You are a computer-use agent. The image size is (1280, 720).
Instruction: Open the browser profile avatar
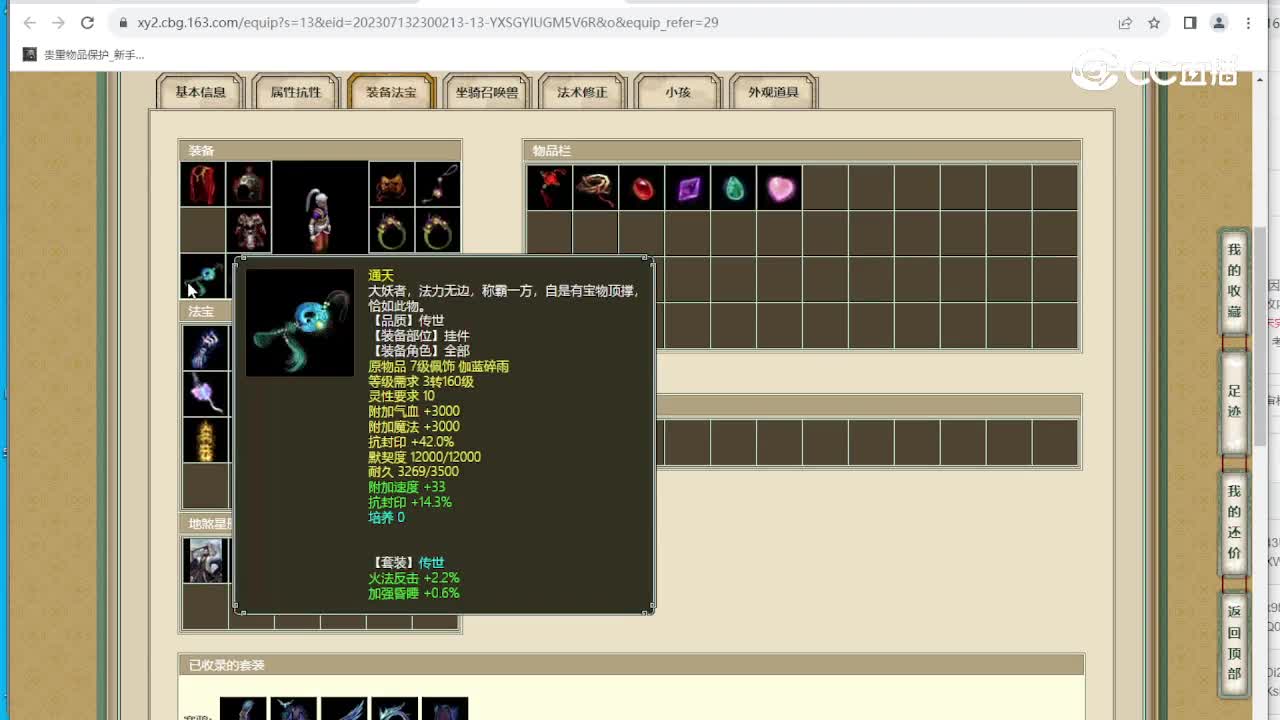coord(1219,22)
